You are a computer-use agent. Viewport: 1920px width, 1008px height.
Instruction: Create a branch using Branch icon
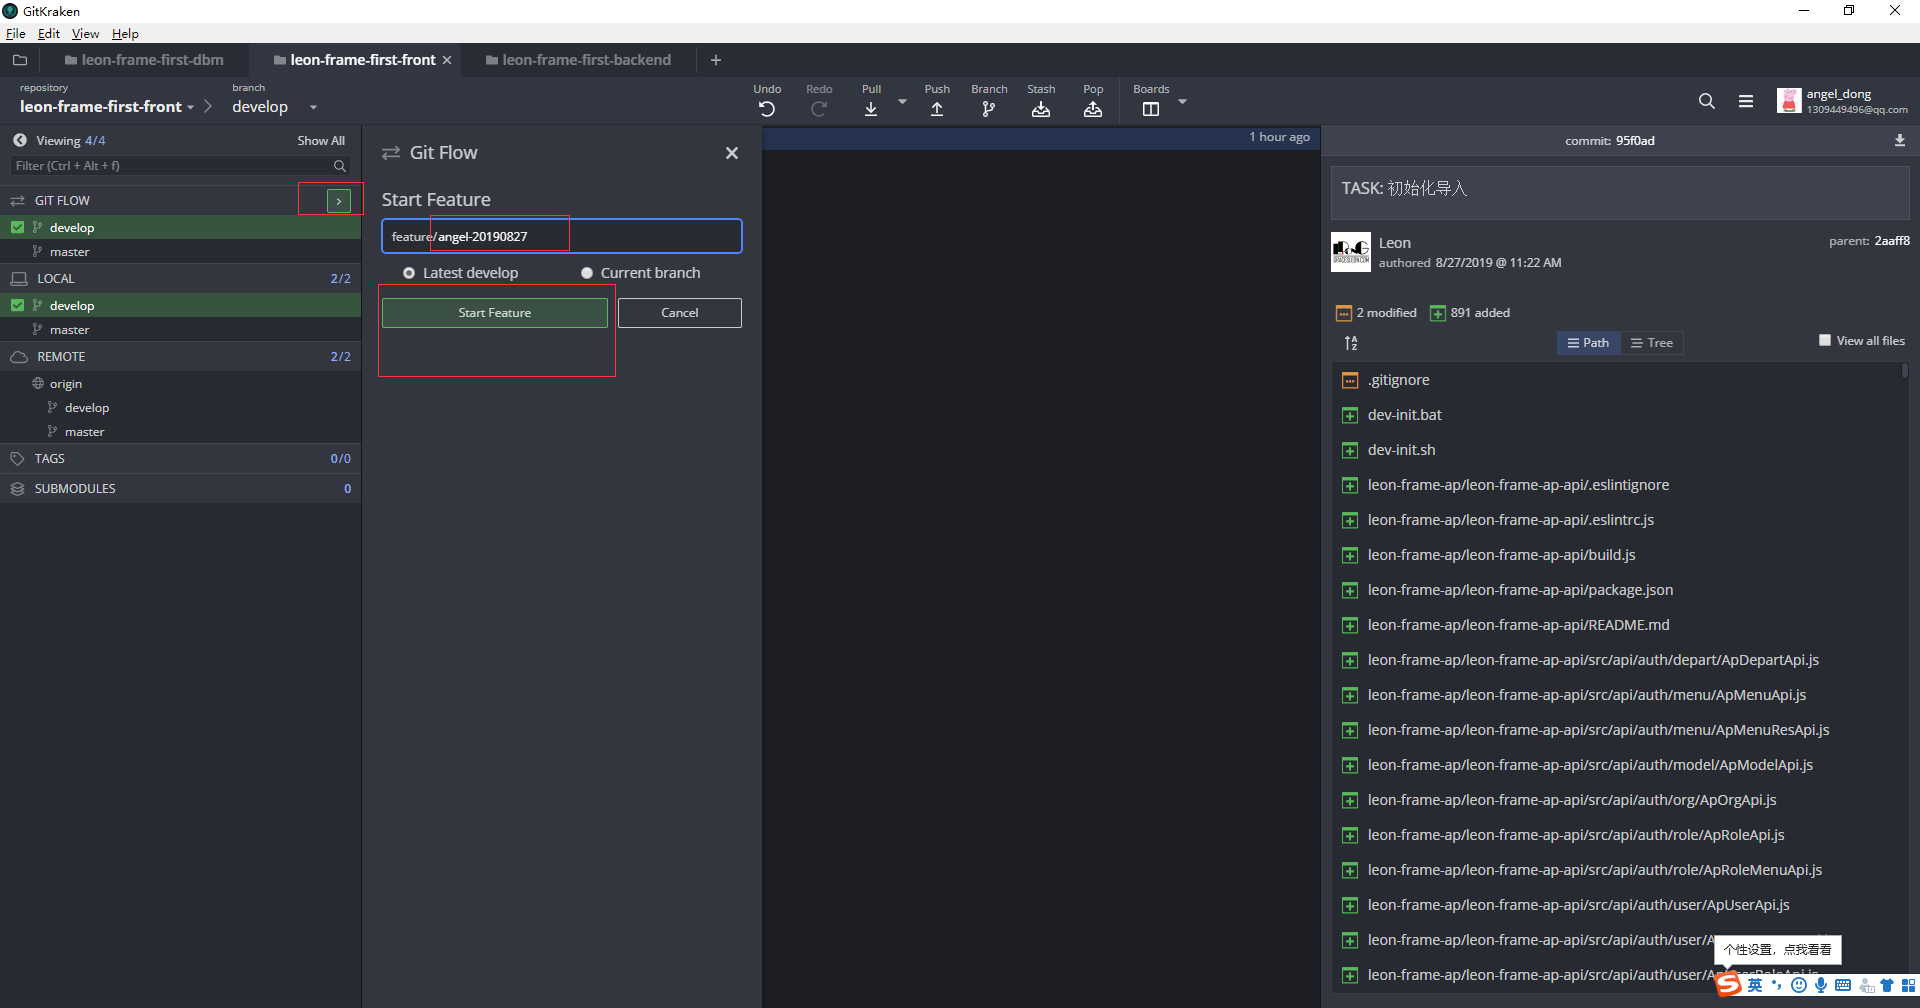tap(988, 109)
